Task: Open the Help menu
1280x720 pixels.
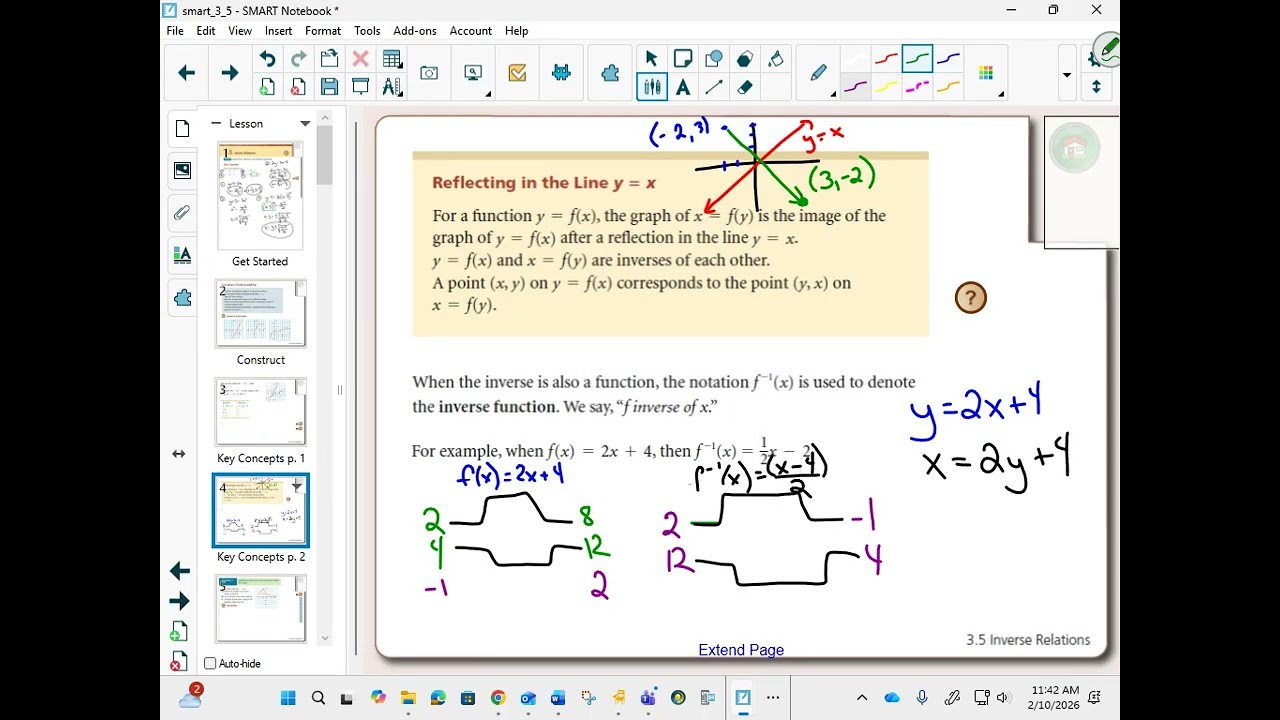Action: pos(516,31)
